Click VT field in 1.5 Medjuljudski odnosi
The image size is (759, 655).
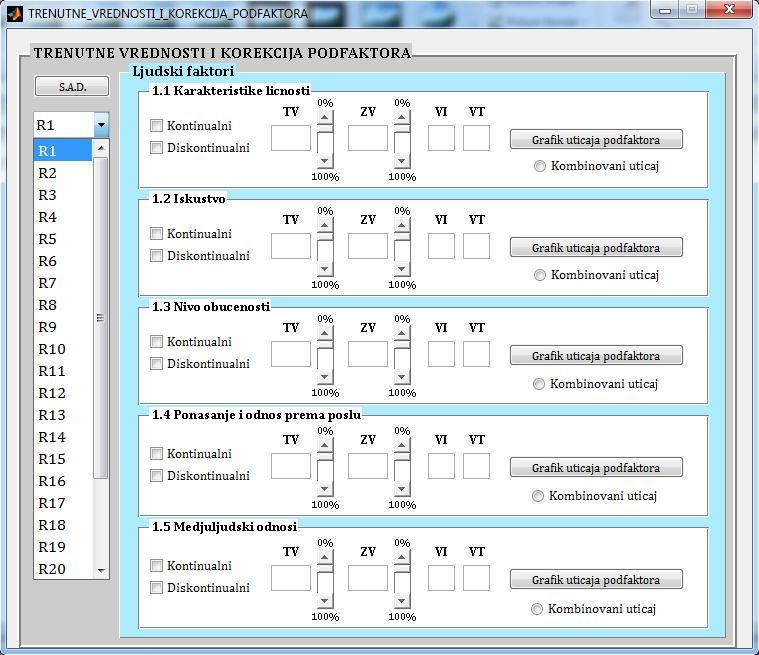(476, 578)
